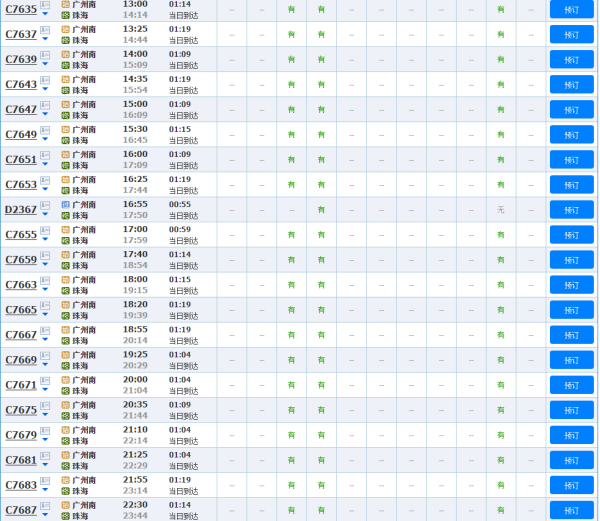This screenshot has width=600, height=521.
Task: Click the ID card icon beside train C7671
Action: tap(45, 380)
